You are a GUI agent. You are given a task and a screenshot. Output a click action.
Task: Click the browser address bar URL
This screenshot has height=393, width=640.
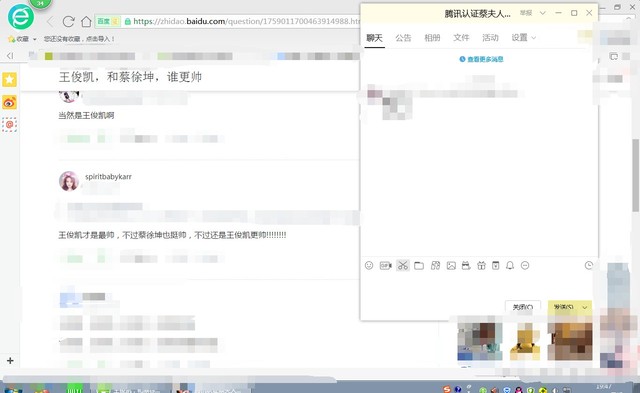[247, 21]
